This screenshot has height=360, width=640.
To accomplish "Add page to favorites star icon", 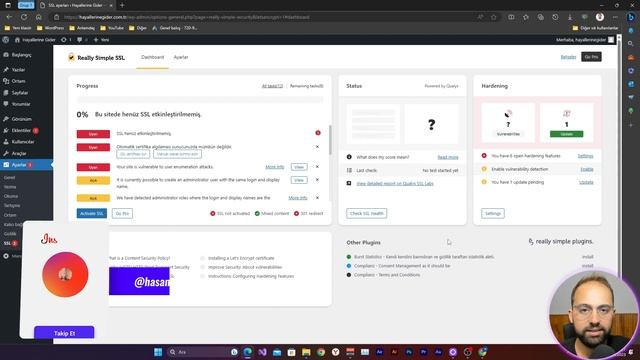I will point(493,17).
